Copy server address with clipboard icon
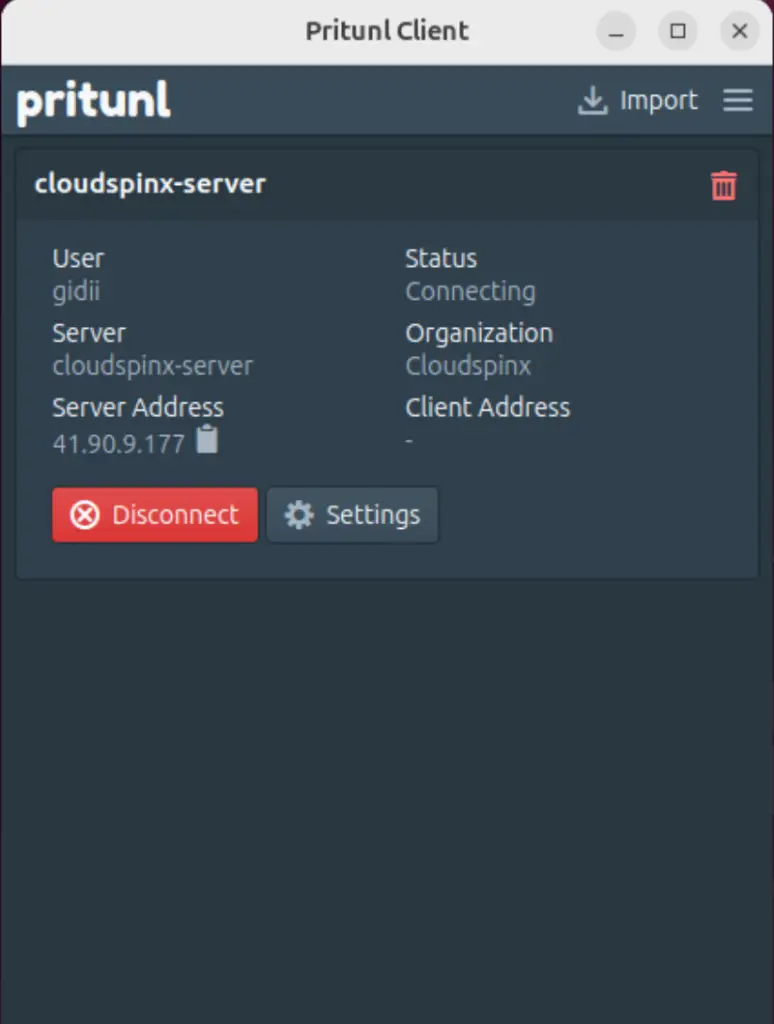The height and width of the screenshot is (1024, 774). coord(208,439)
